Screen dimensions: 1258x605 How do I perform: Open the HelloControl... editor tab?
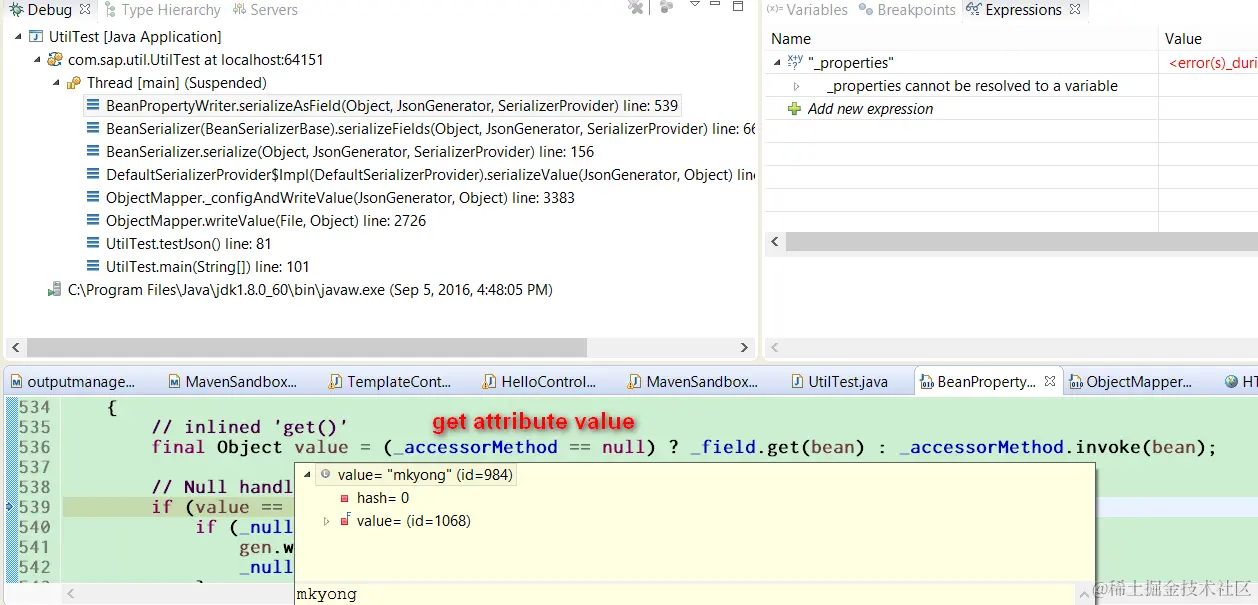pos(539,381)
